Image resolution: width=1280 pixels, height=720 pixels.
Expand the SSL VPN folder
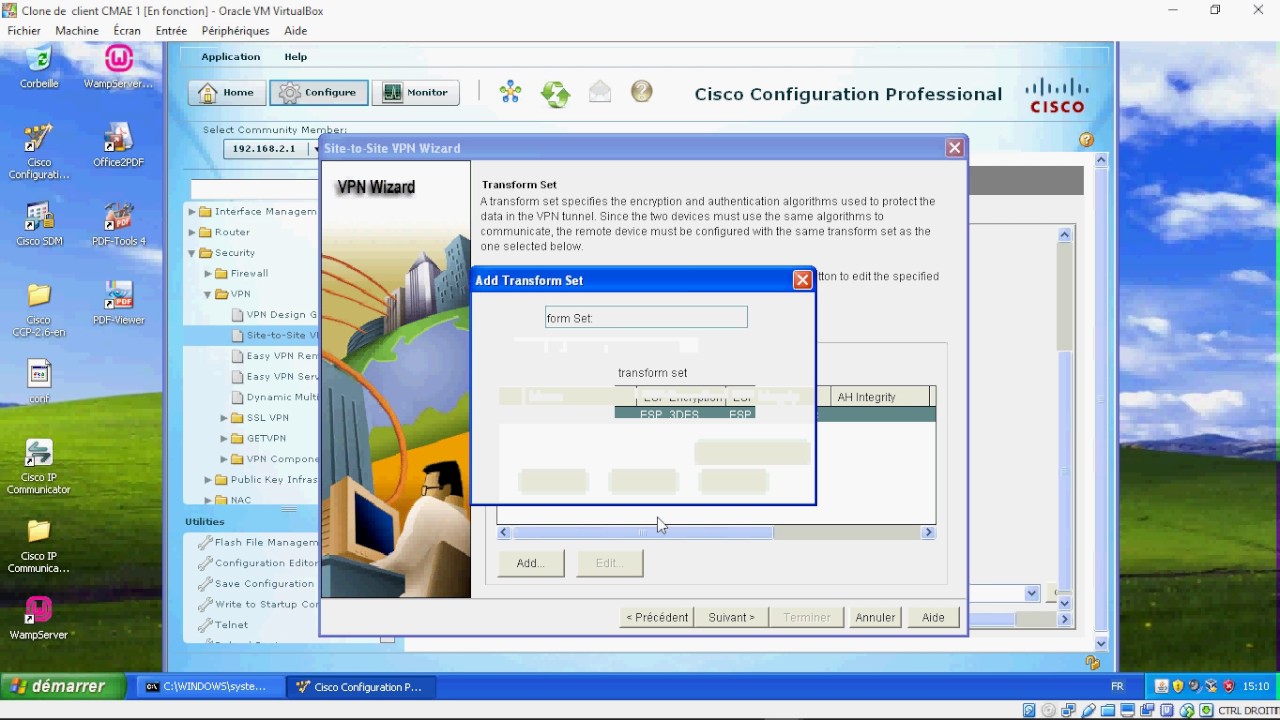tap(225, 418)
